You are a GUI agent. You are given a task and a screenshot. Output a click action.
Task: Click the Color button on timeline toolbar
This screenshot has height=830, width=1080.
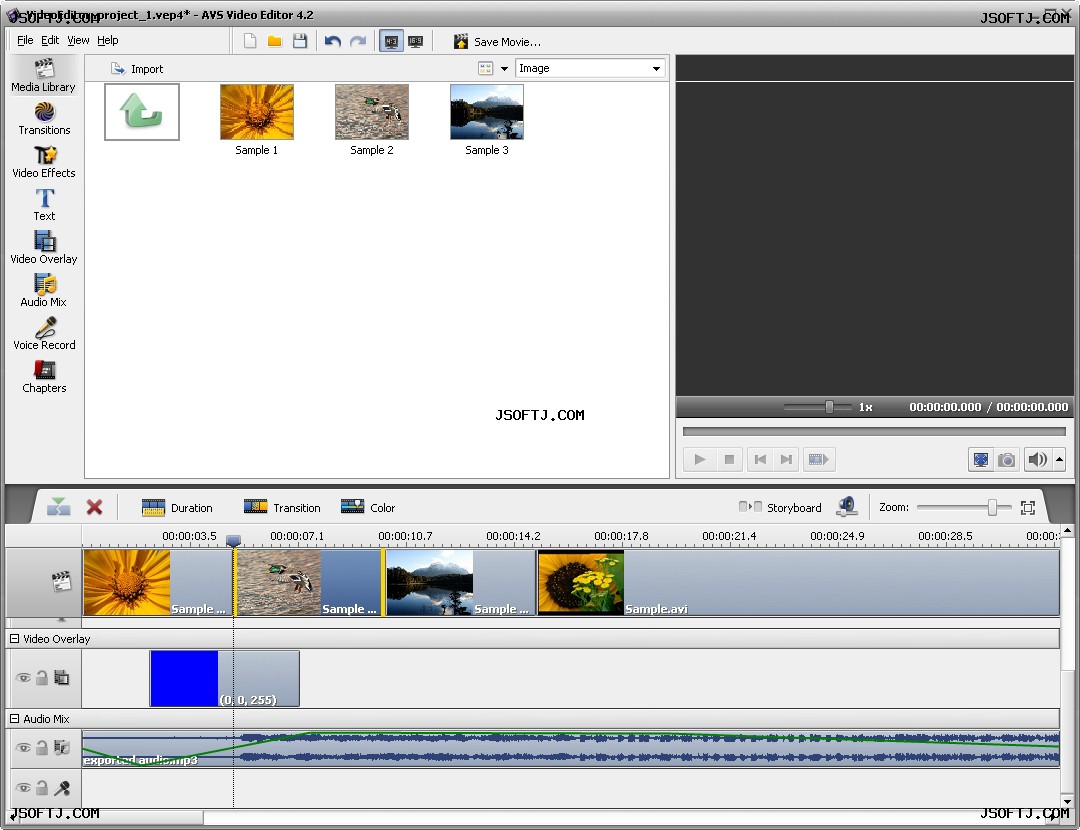click(368, 508)
